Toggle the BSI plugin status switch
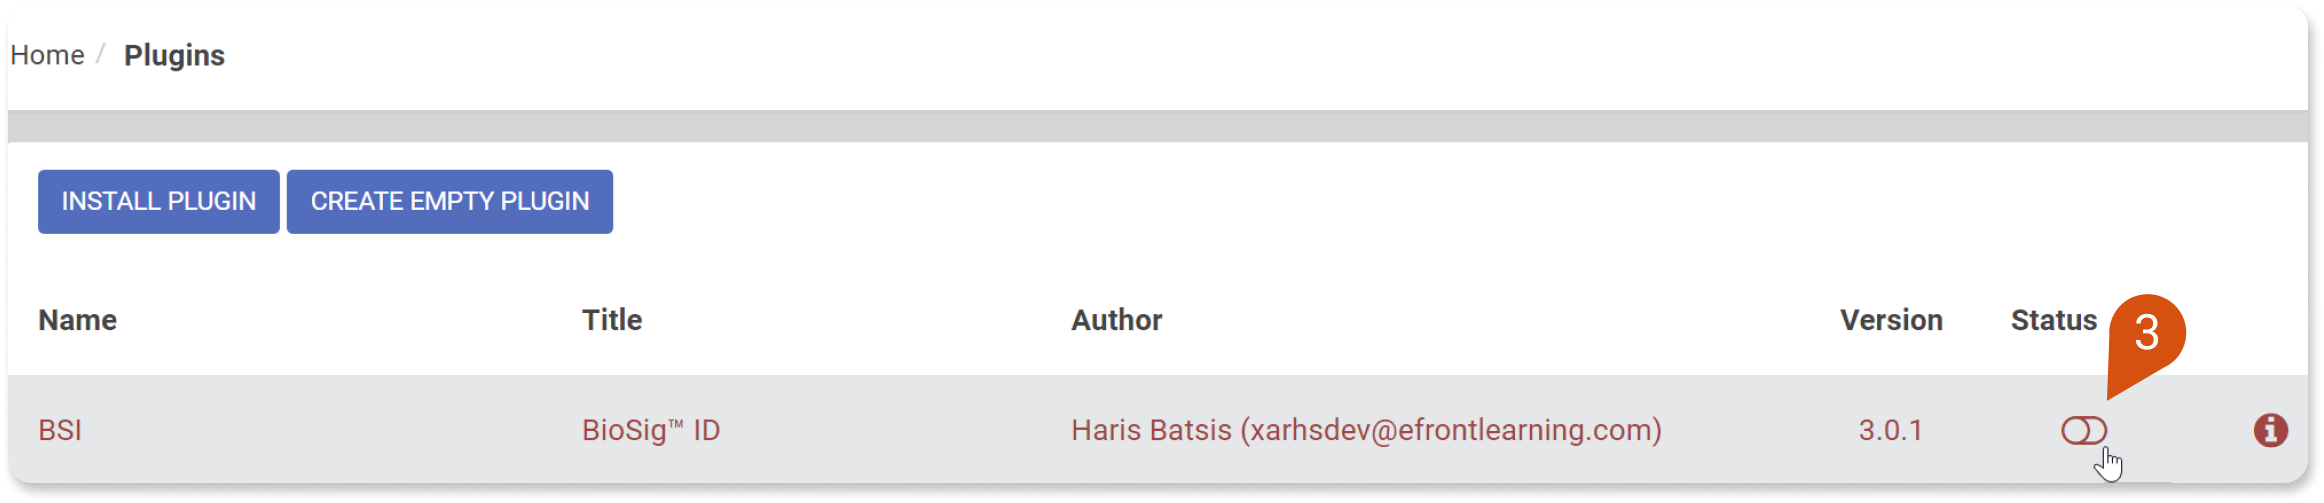This screenshot has height=503, width=2324. click(2084, 430)
